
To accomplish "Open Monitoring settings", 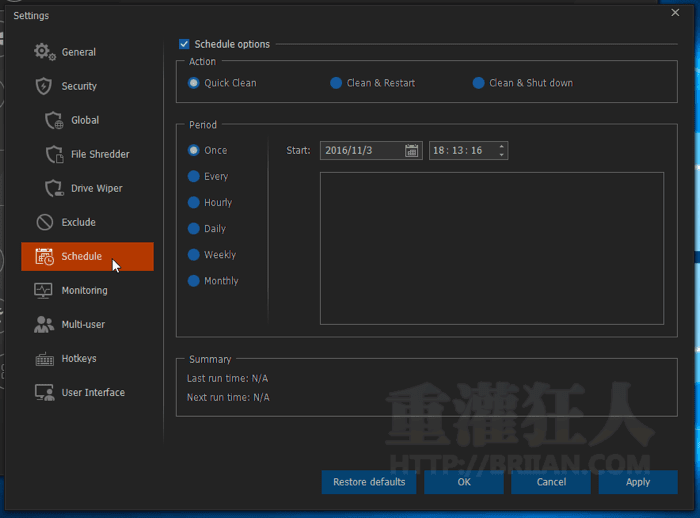I will 84,291.
